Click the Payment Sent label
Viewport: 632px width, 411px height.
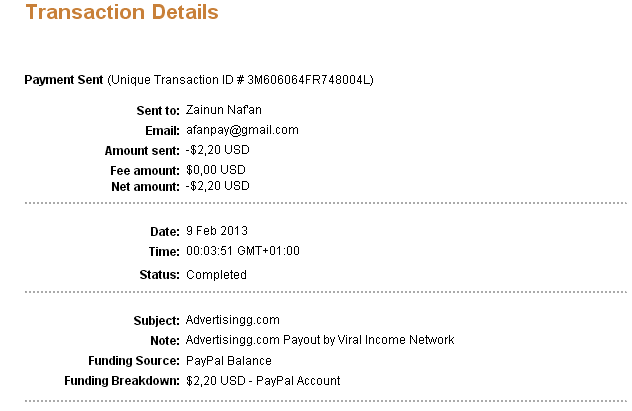point(64,80)
